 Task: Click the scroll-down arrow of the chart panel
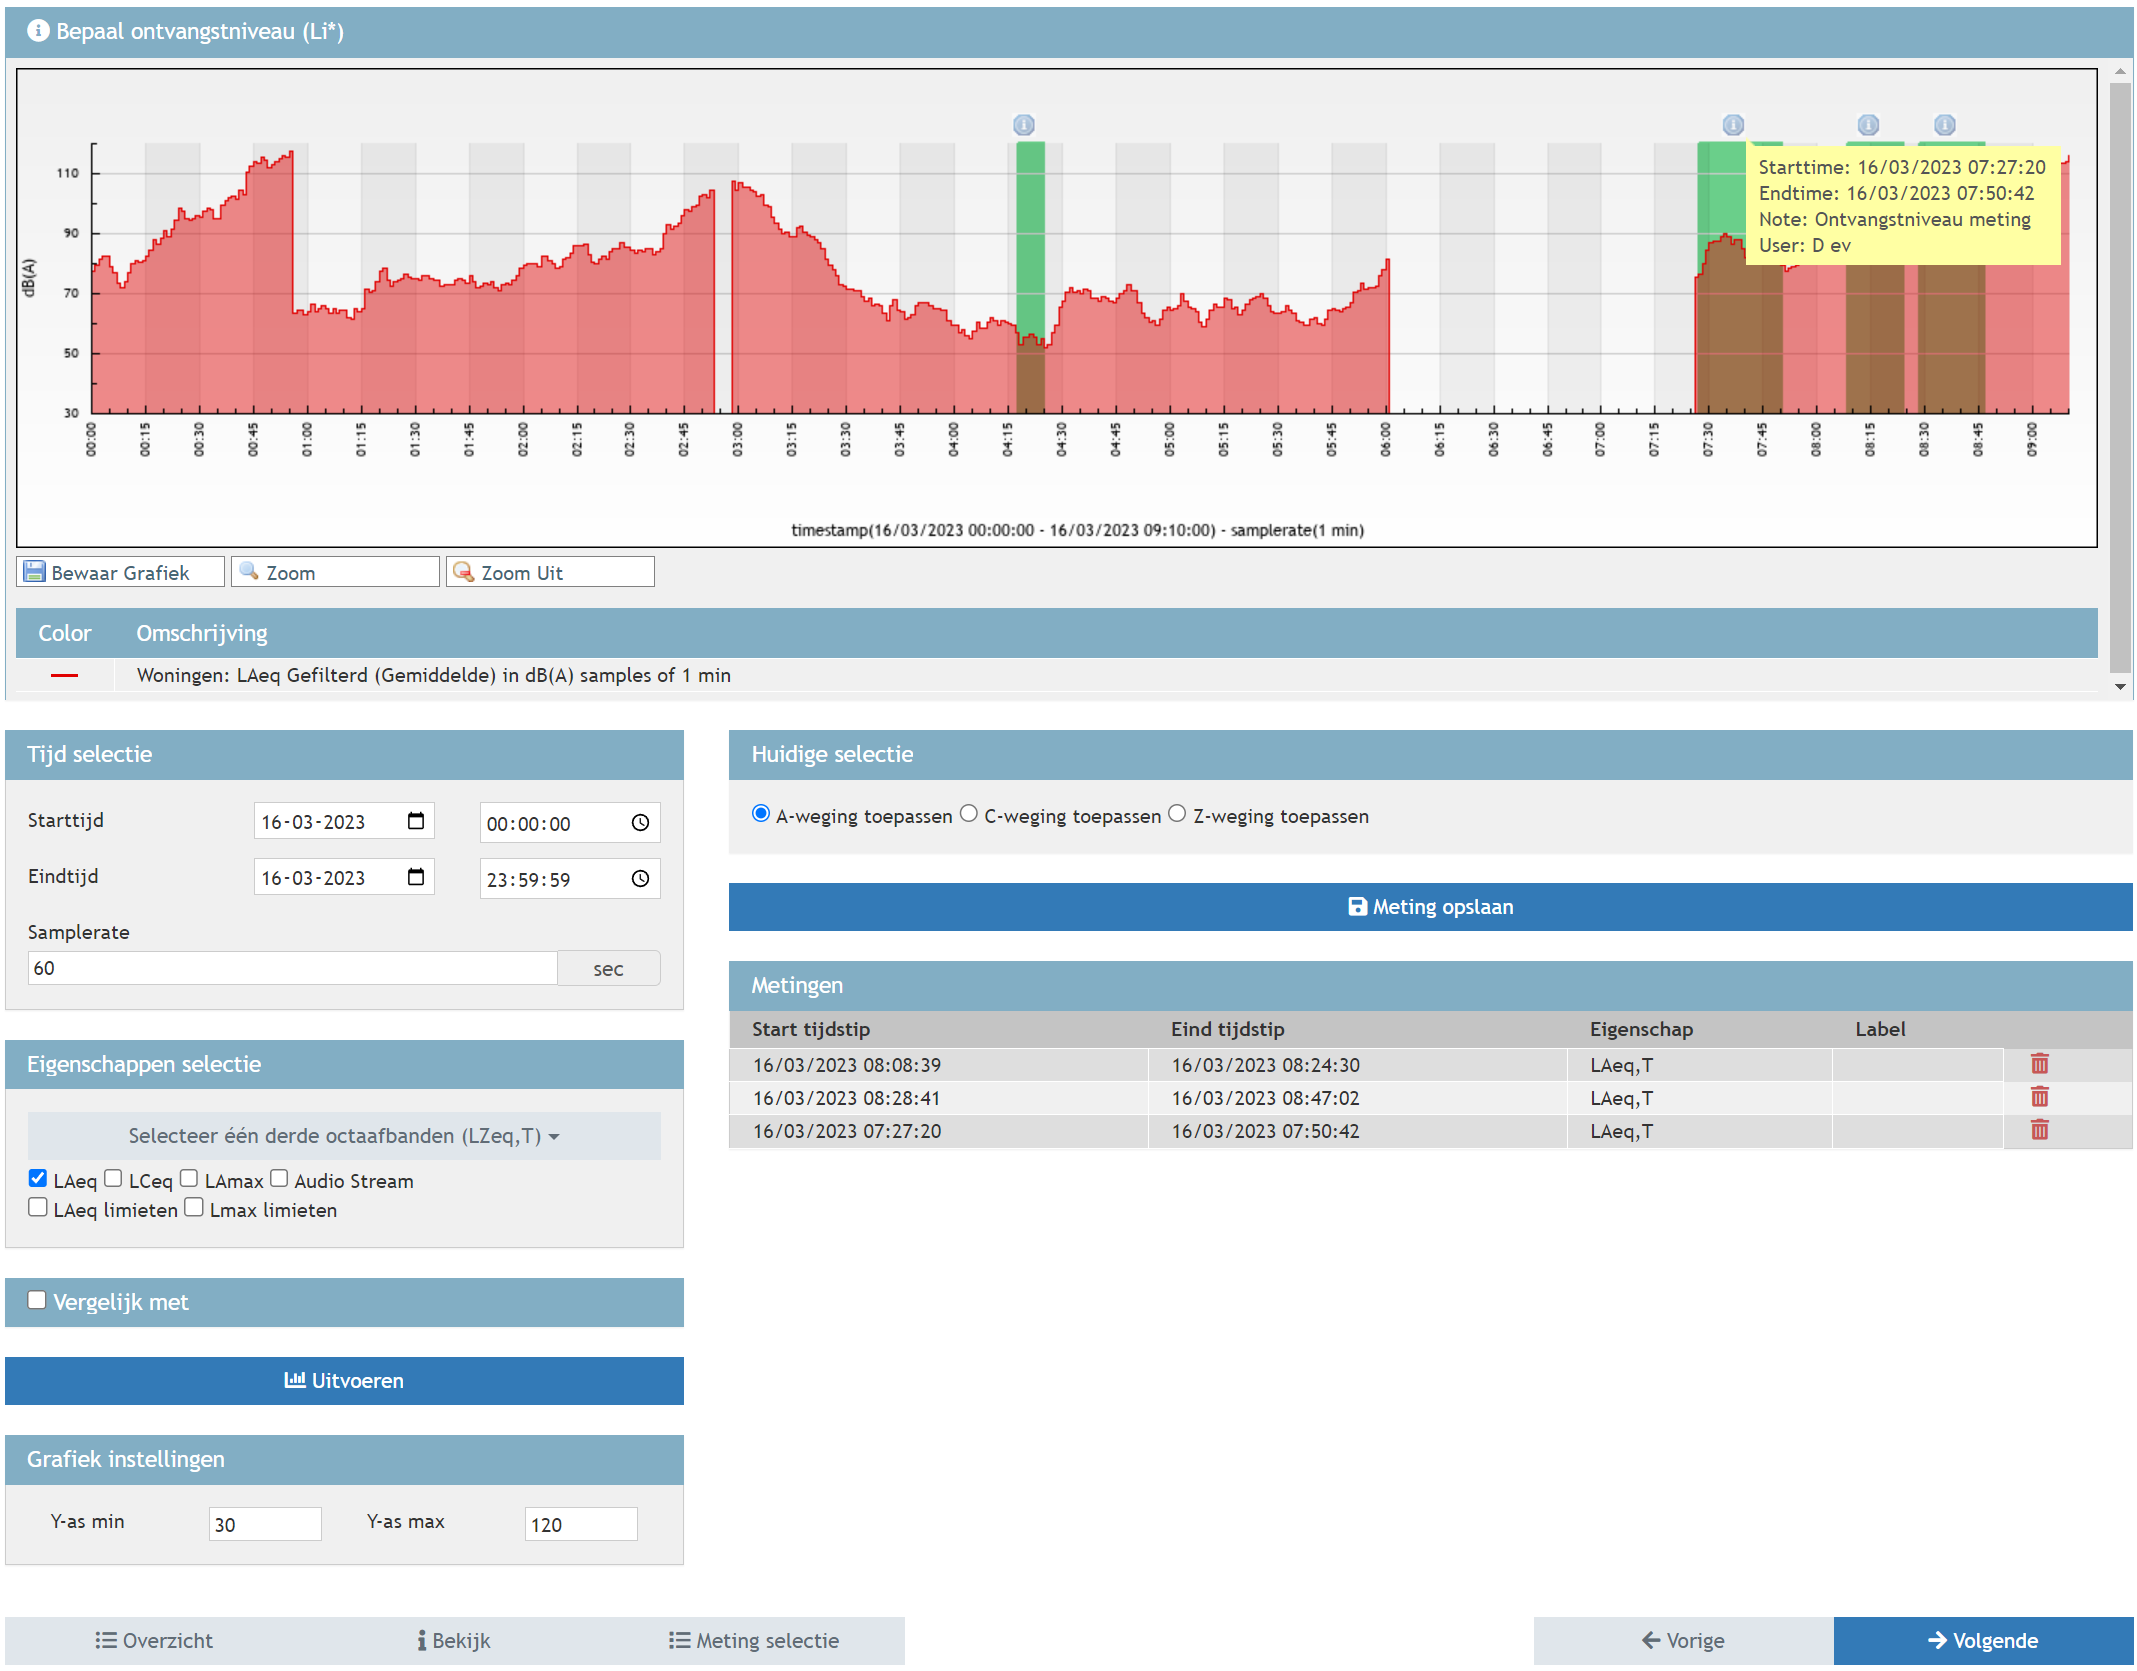2120,687
